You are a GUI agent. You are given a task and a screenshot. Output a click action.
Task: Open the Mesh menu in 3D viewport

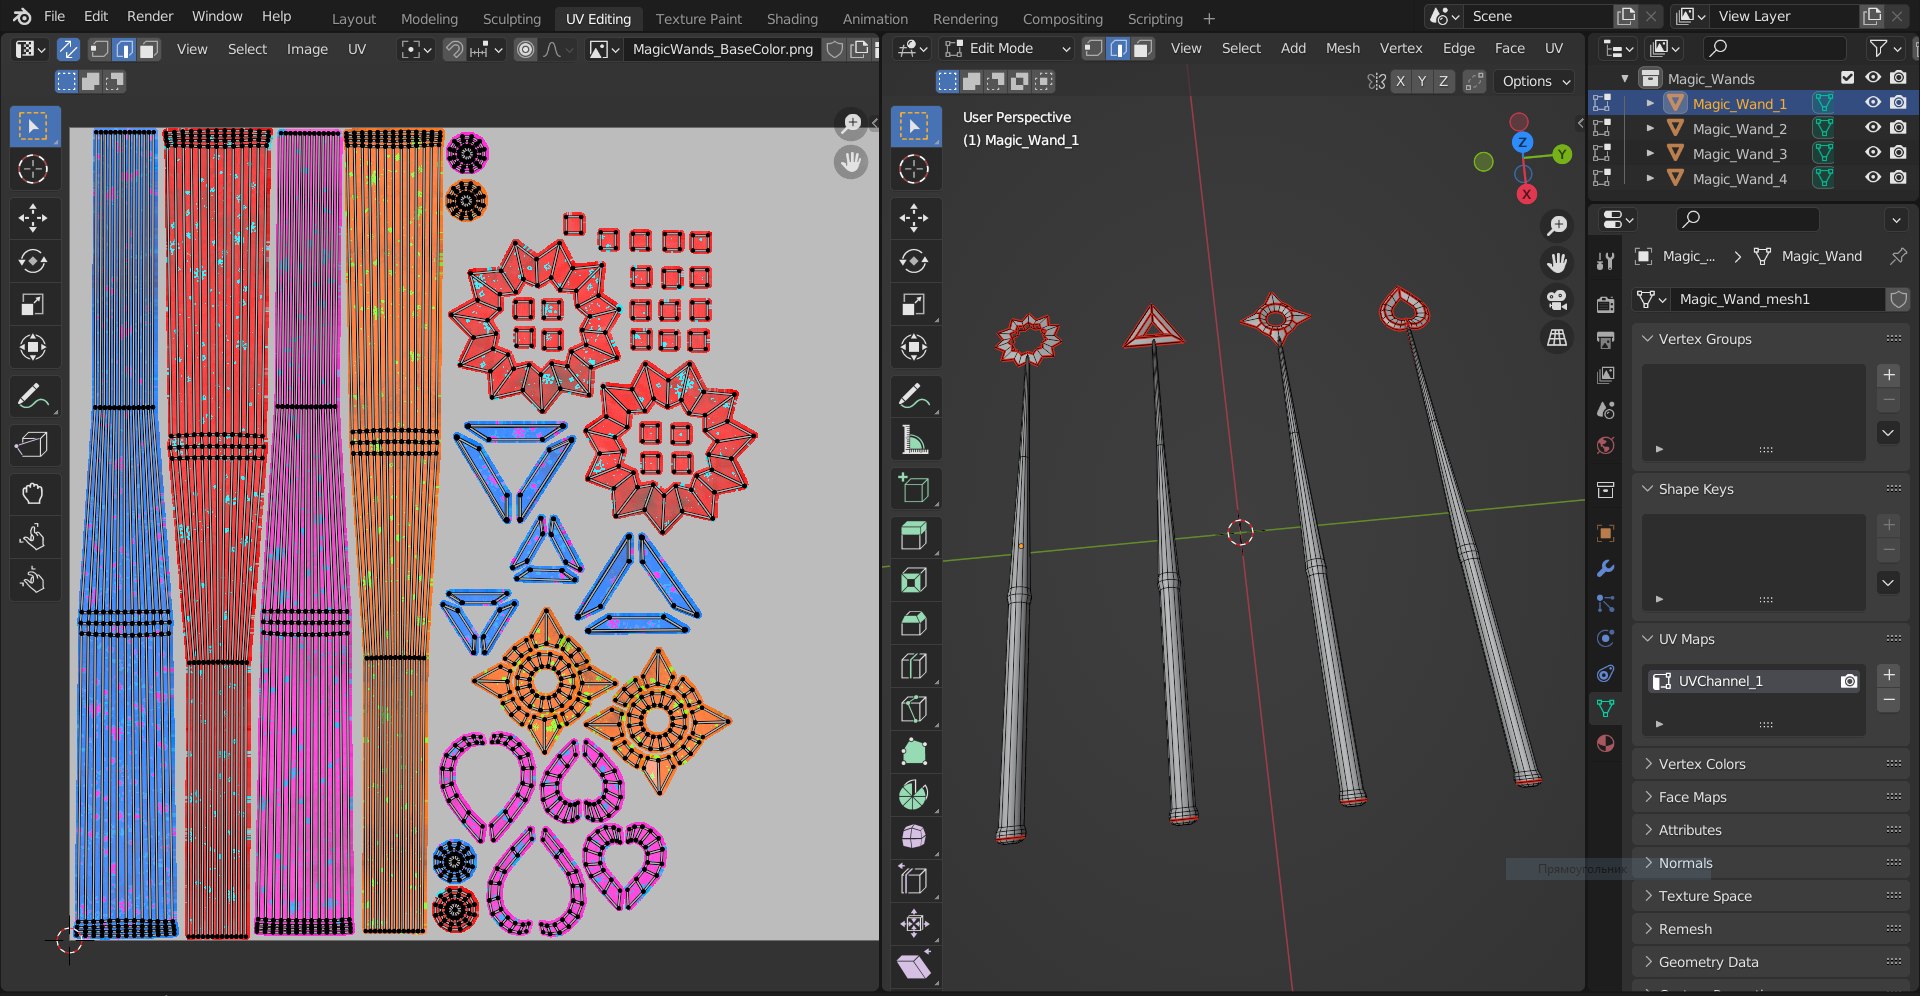[1342, 48]
